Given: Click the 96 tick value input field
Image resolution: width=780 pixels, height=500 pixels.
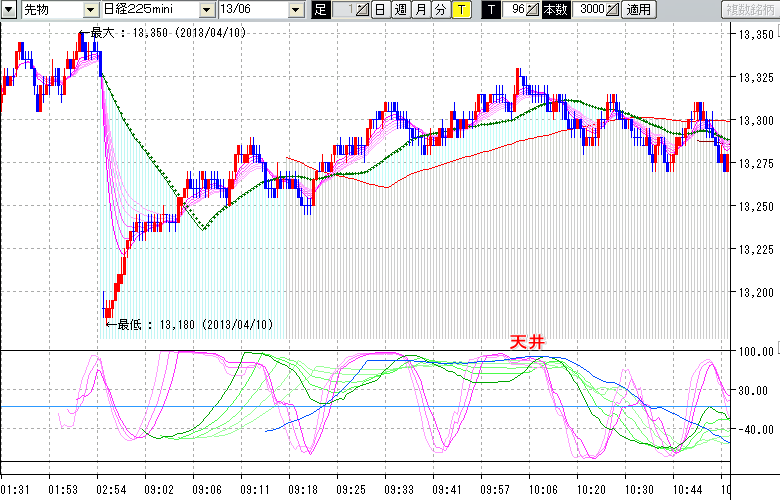Looking at the screenshot, I should point(514,10).
